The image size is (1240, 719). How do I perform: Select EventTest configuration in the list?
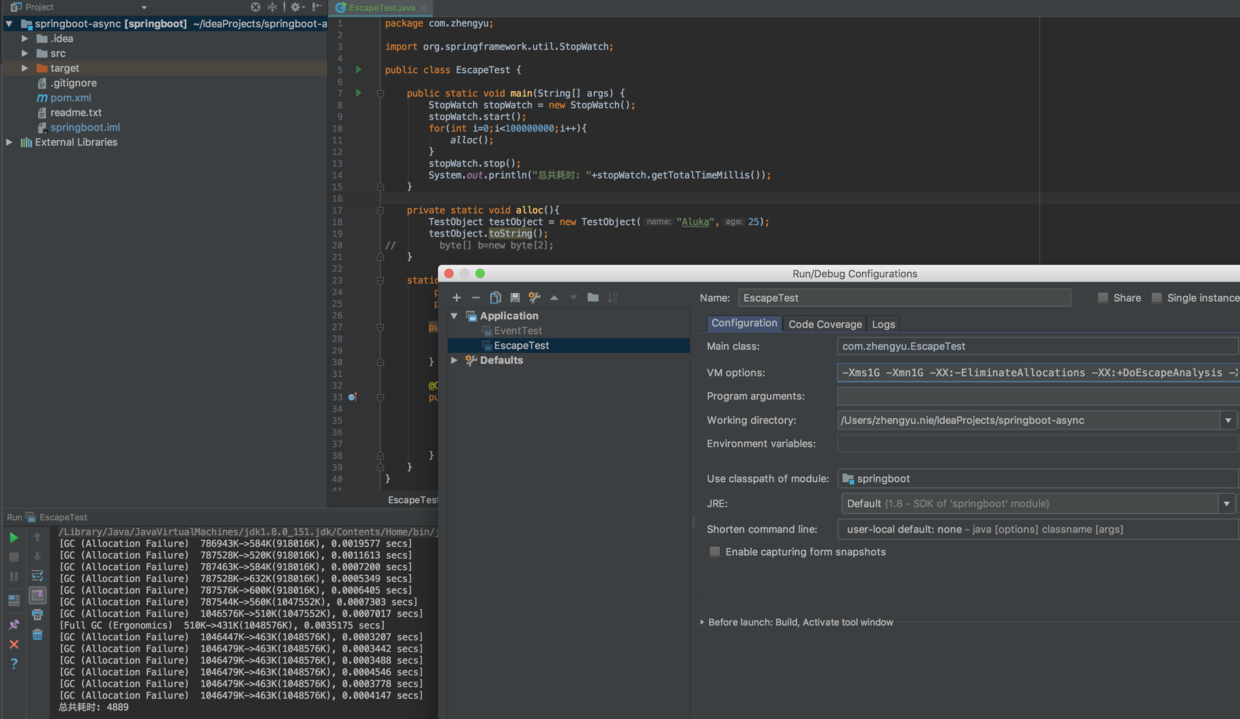point(517,331)
